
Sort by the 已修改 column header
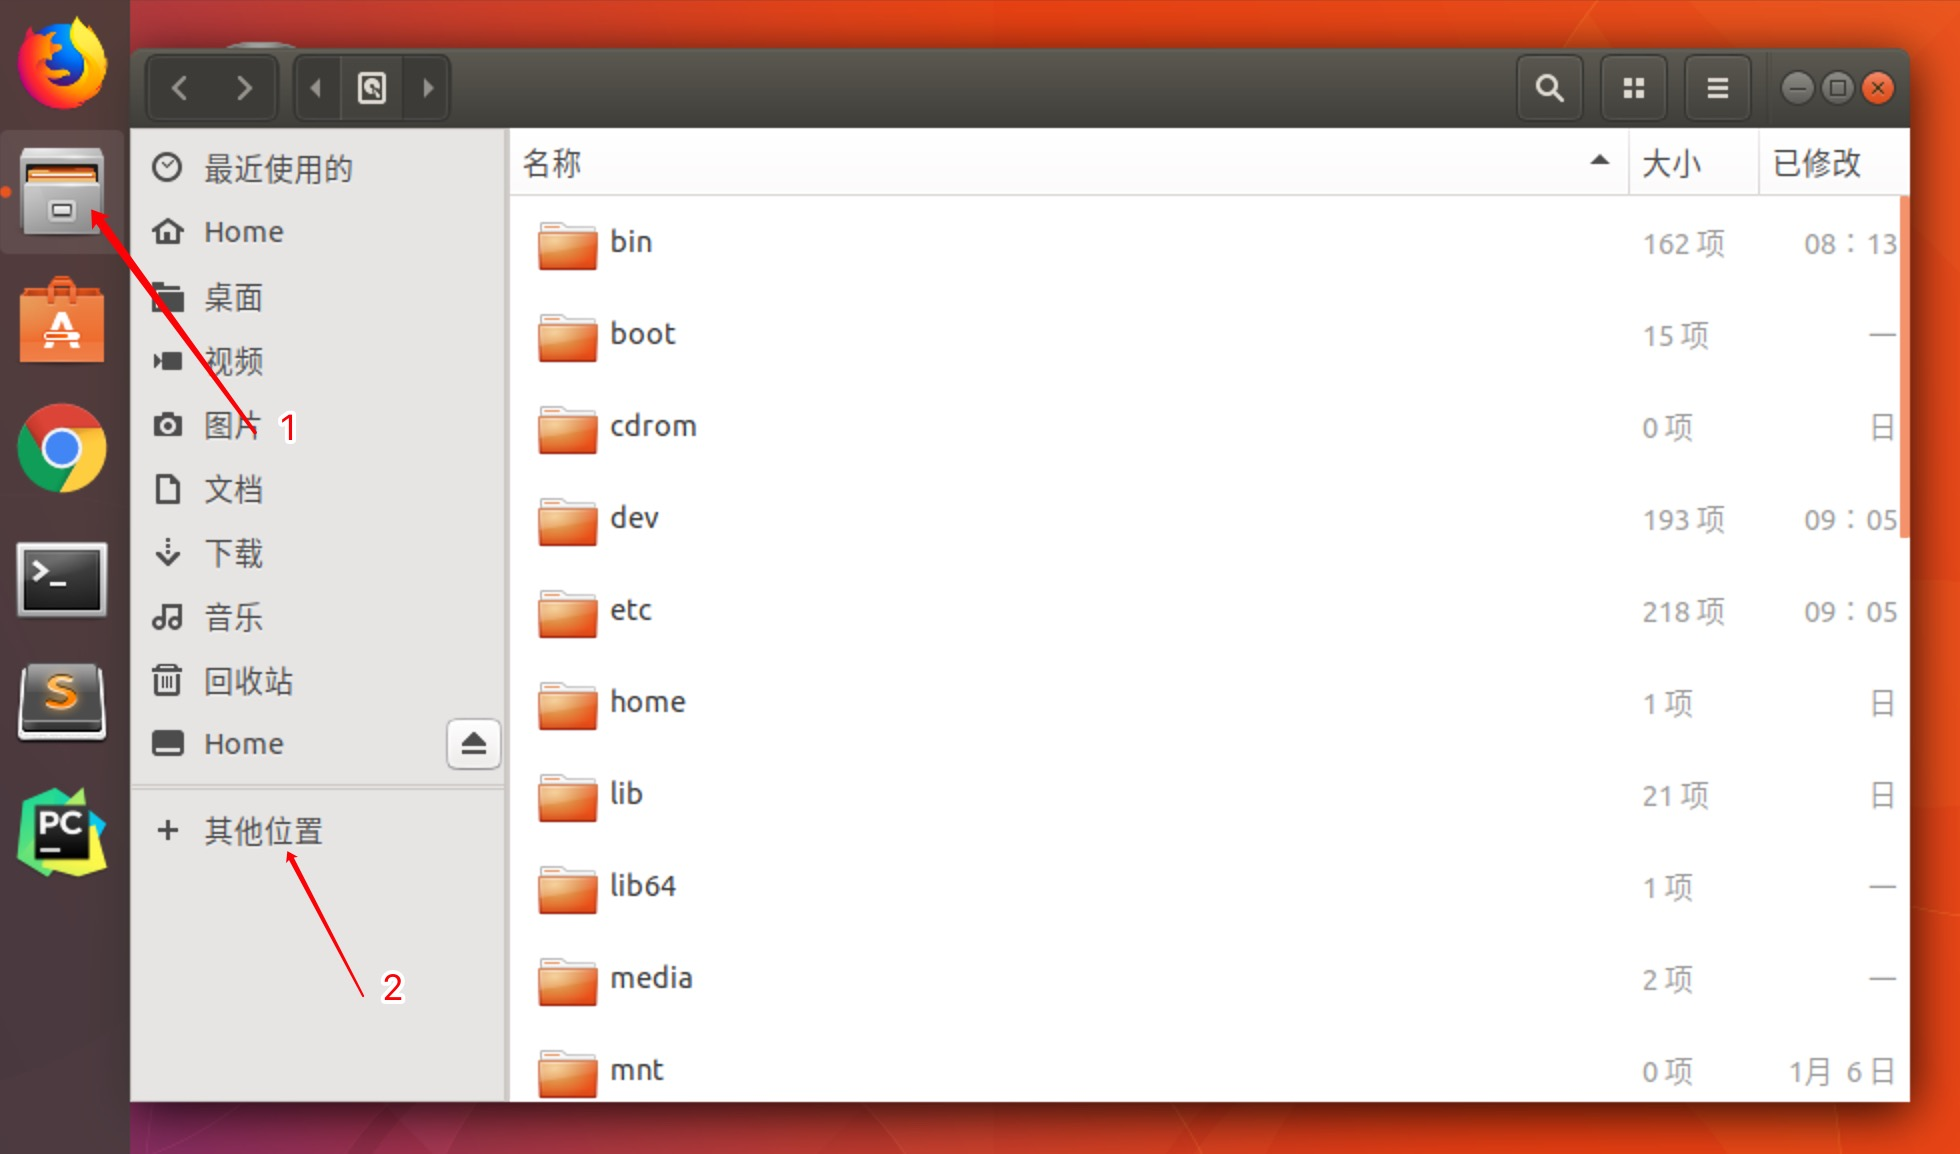pyautogui.click(x=1834, y=162)
